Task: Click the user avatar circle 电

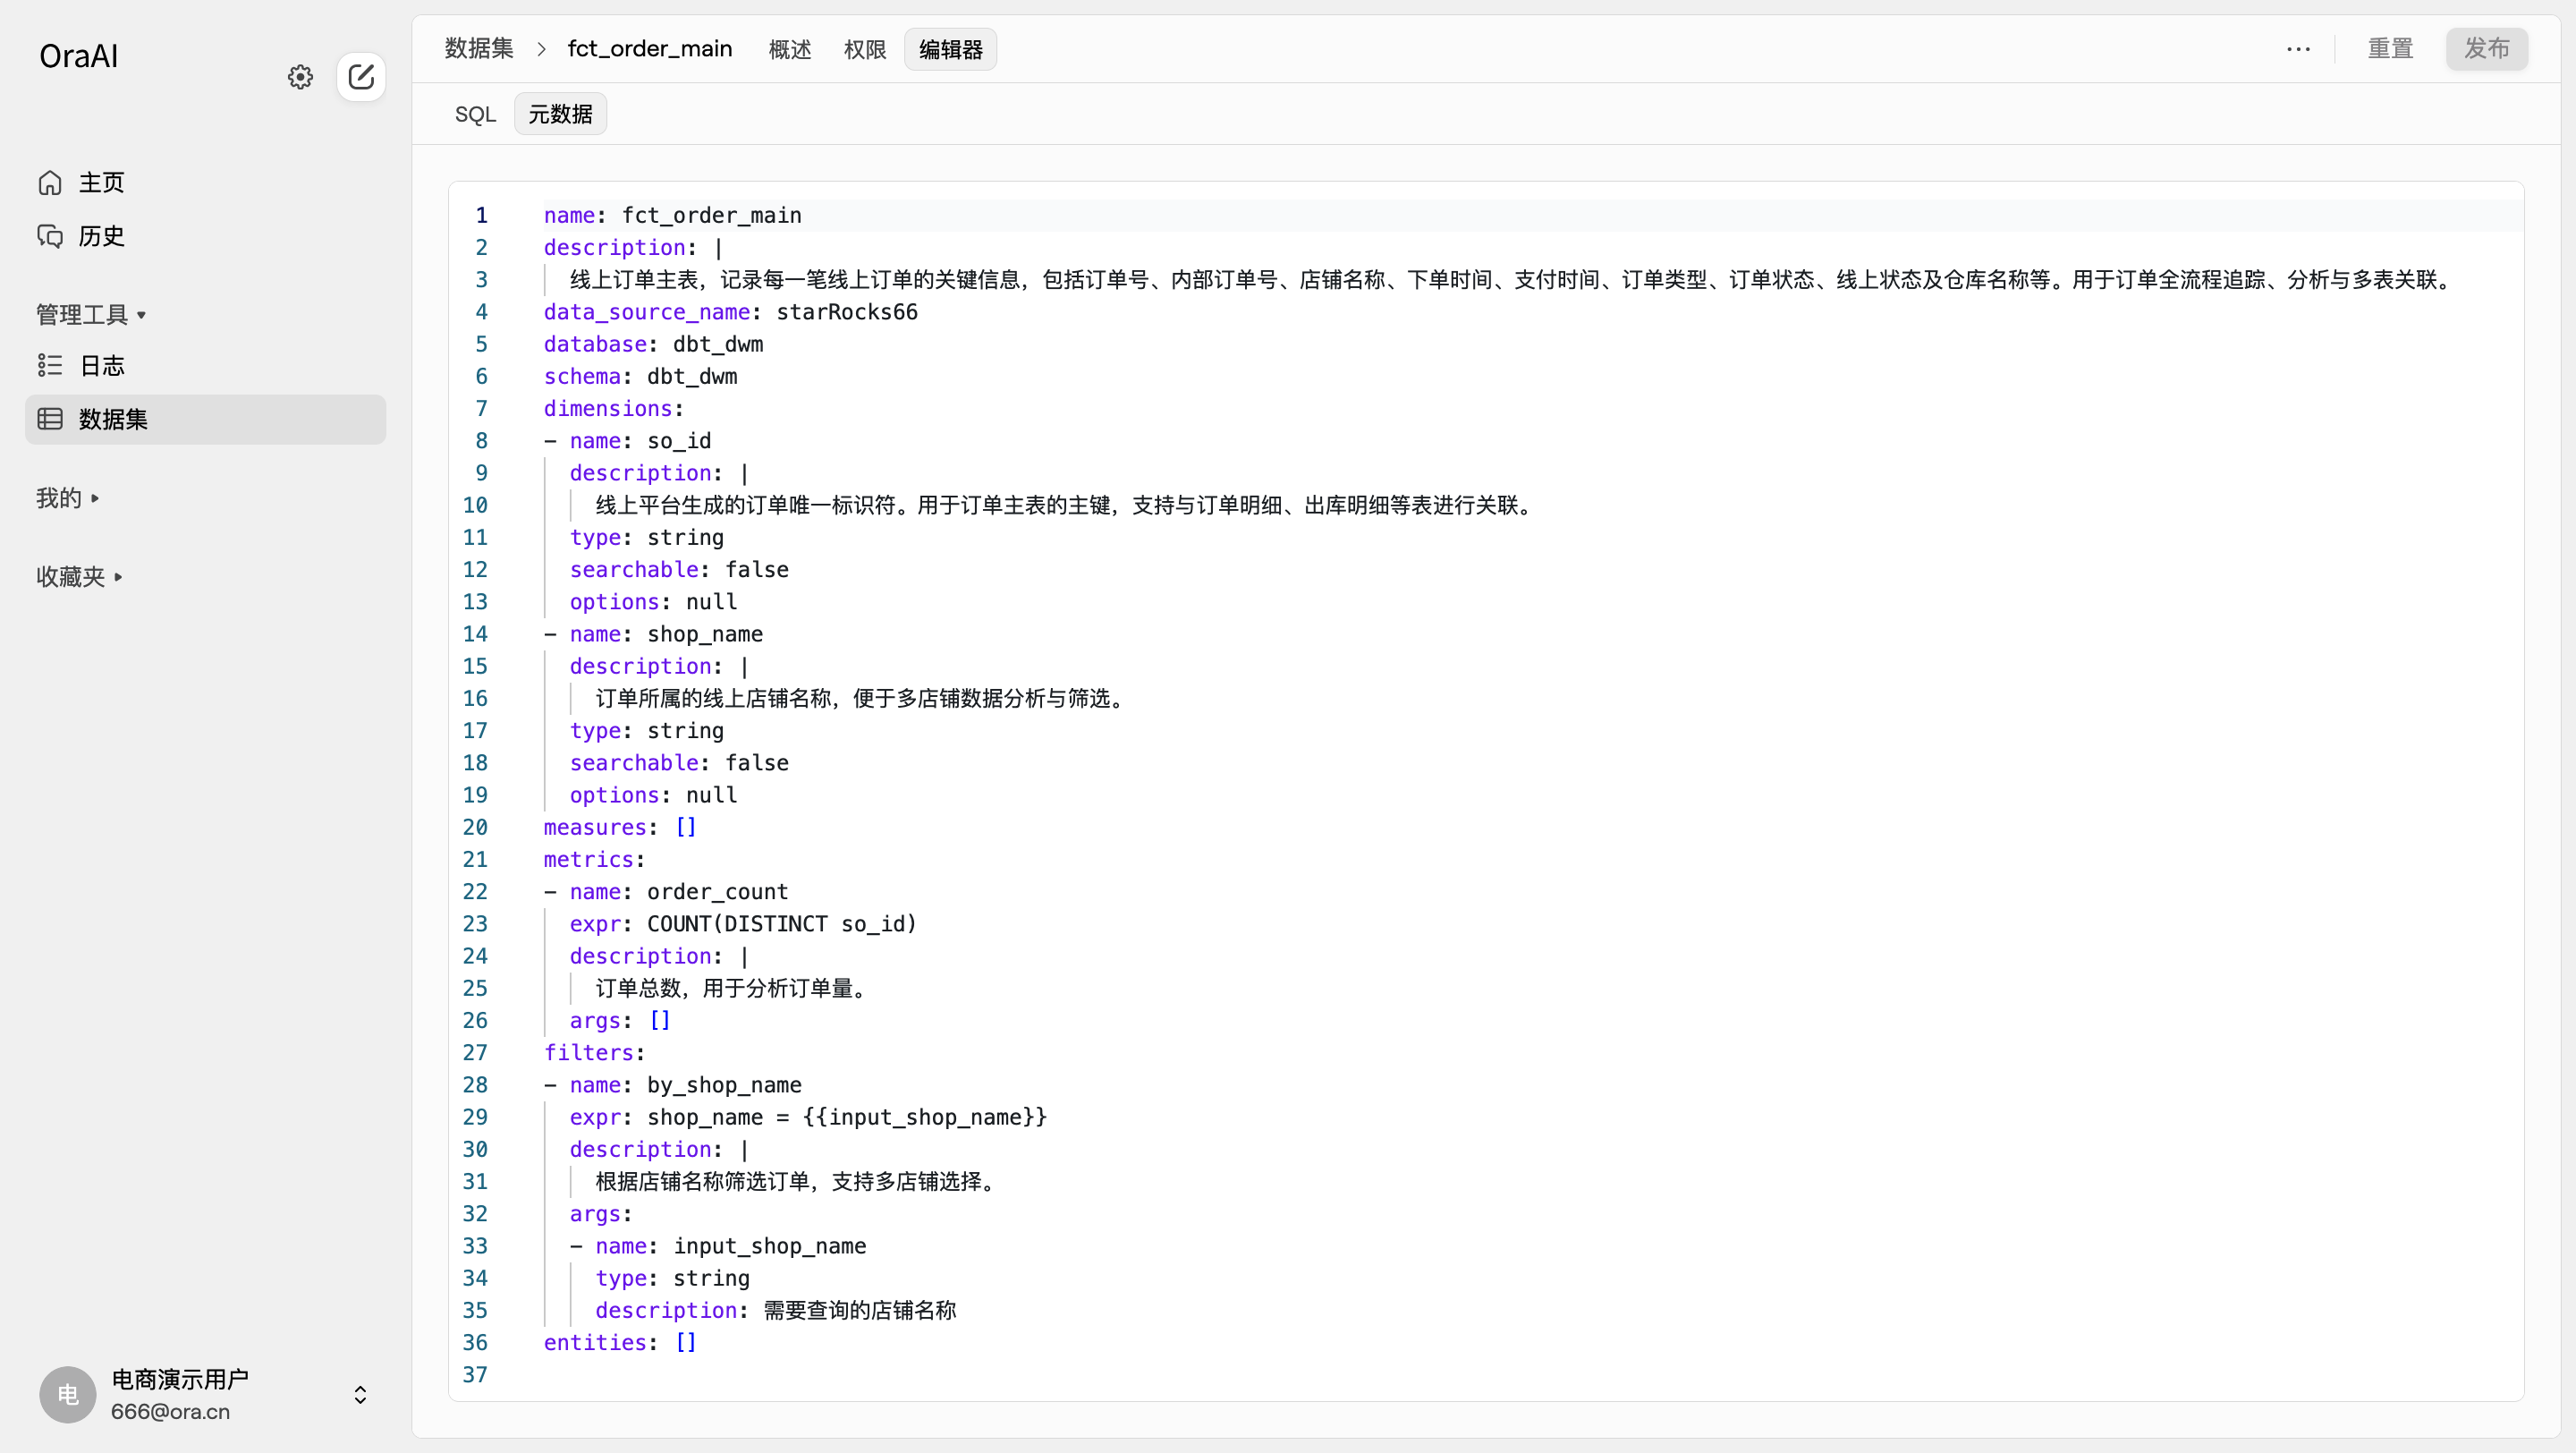Action: tap(67, 1394)
